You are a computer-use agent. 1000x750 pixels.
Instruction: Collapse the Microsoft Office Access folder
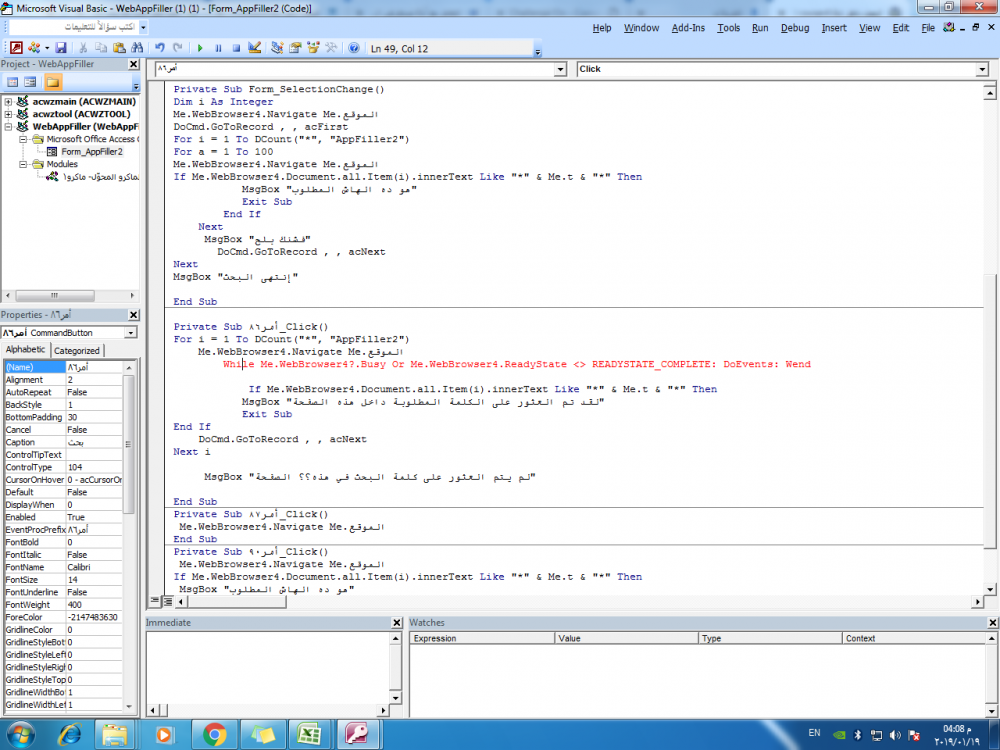pyautogui.click(x=23, y=139)
